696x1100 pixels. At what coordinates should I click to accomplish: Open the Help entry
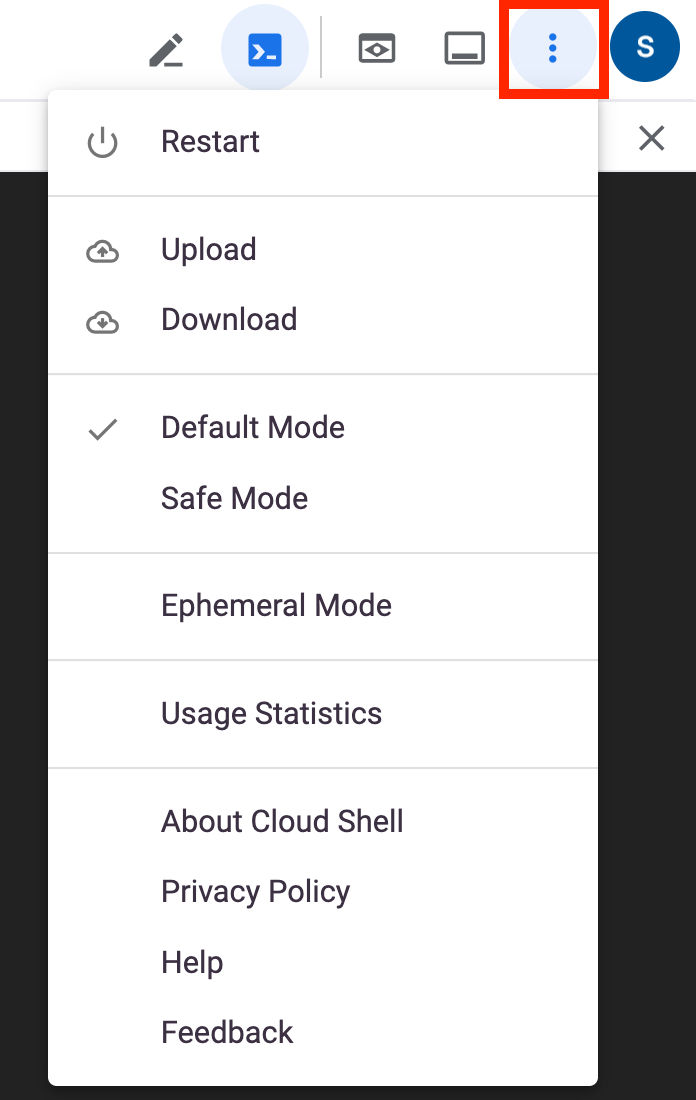[192, 962]
